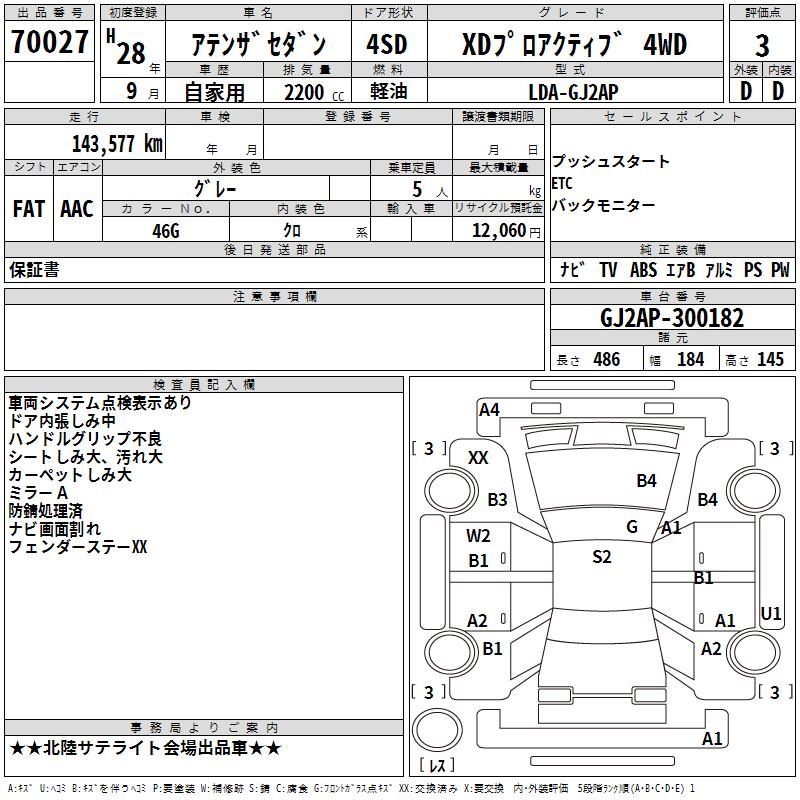Select the interior grade D under 内装
Screen dimensions: 800x800
point(778,91)
